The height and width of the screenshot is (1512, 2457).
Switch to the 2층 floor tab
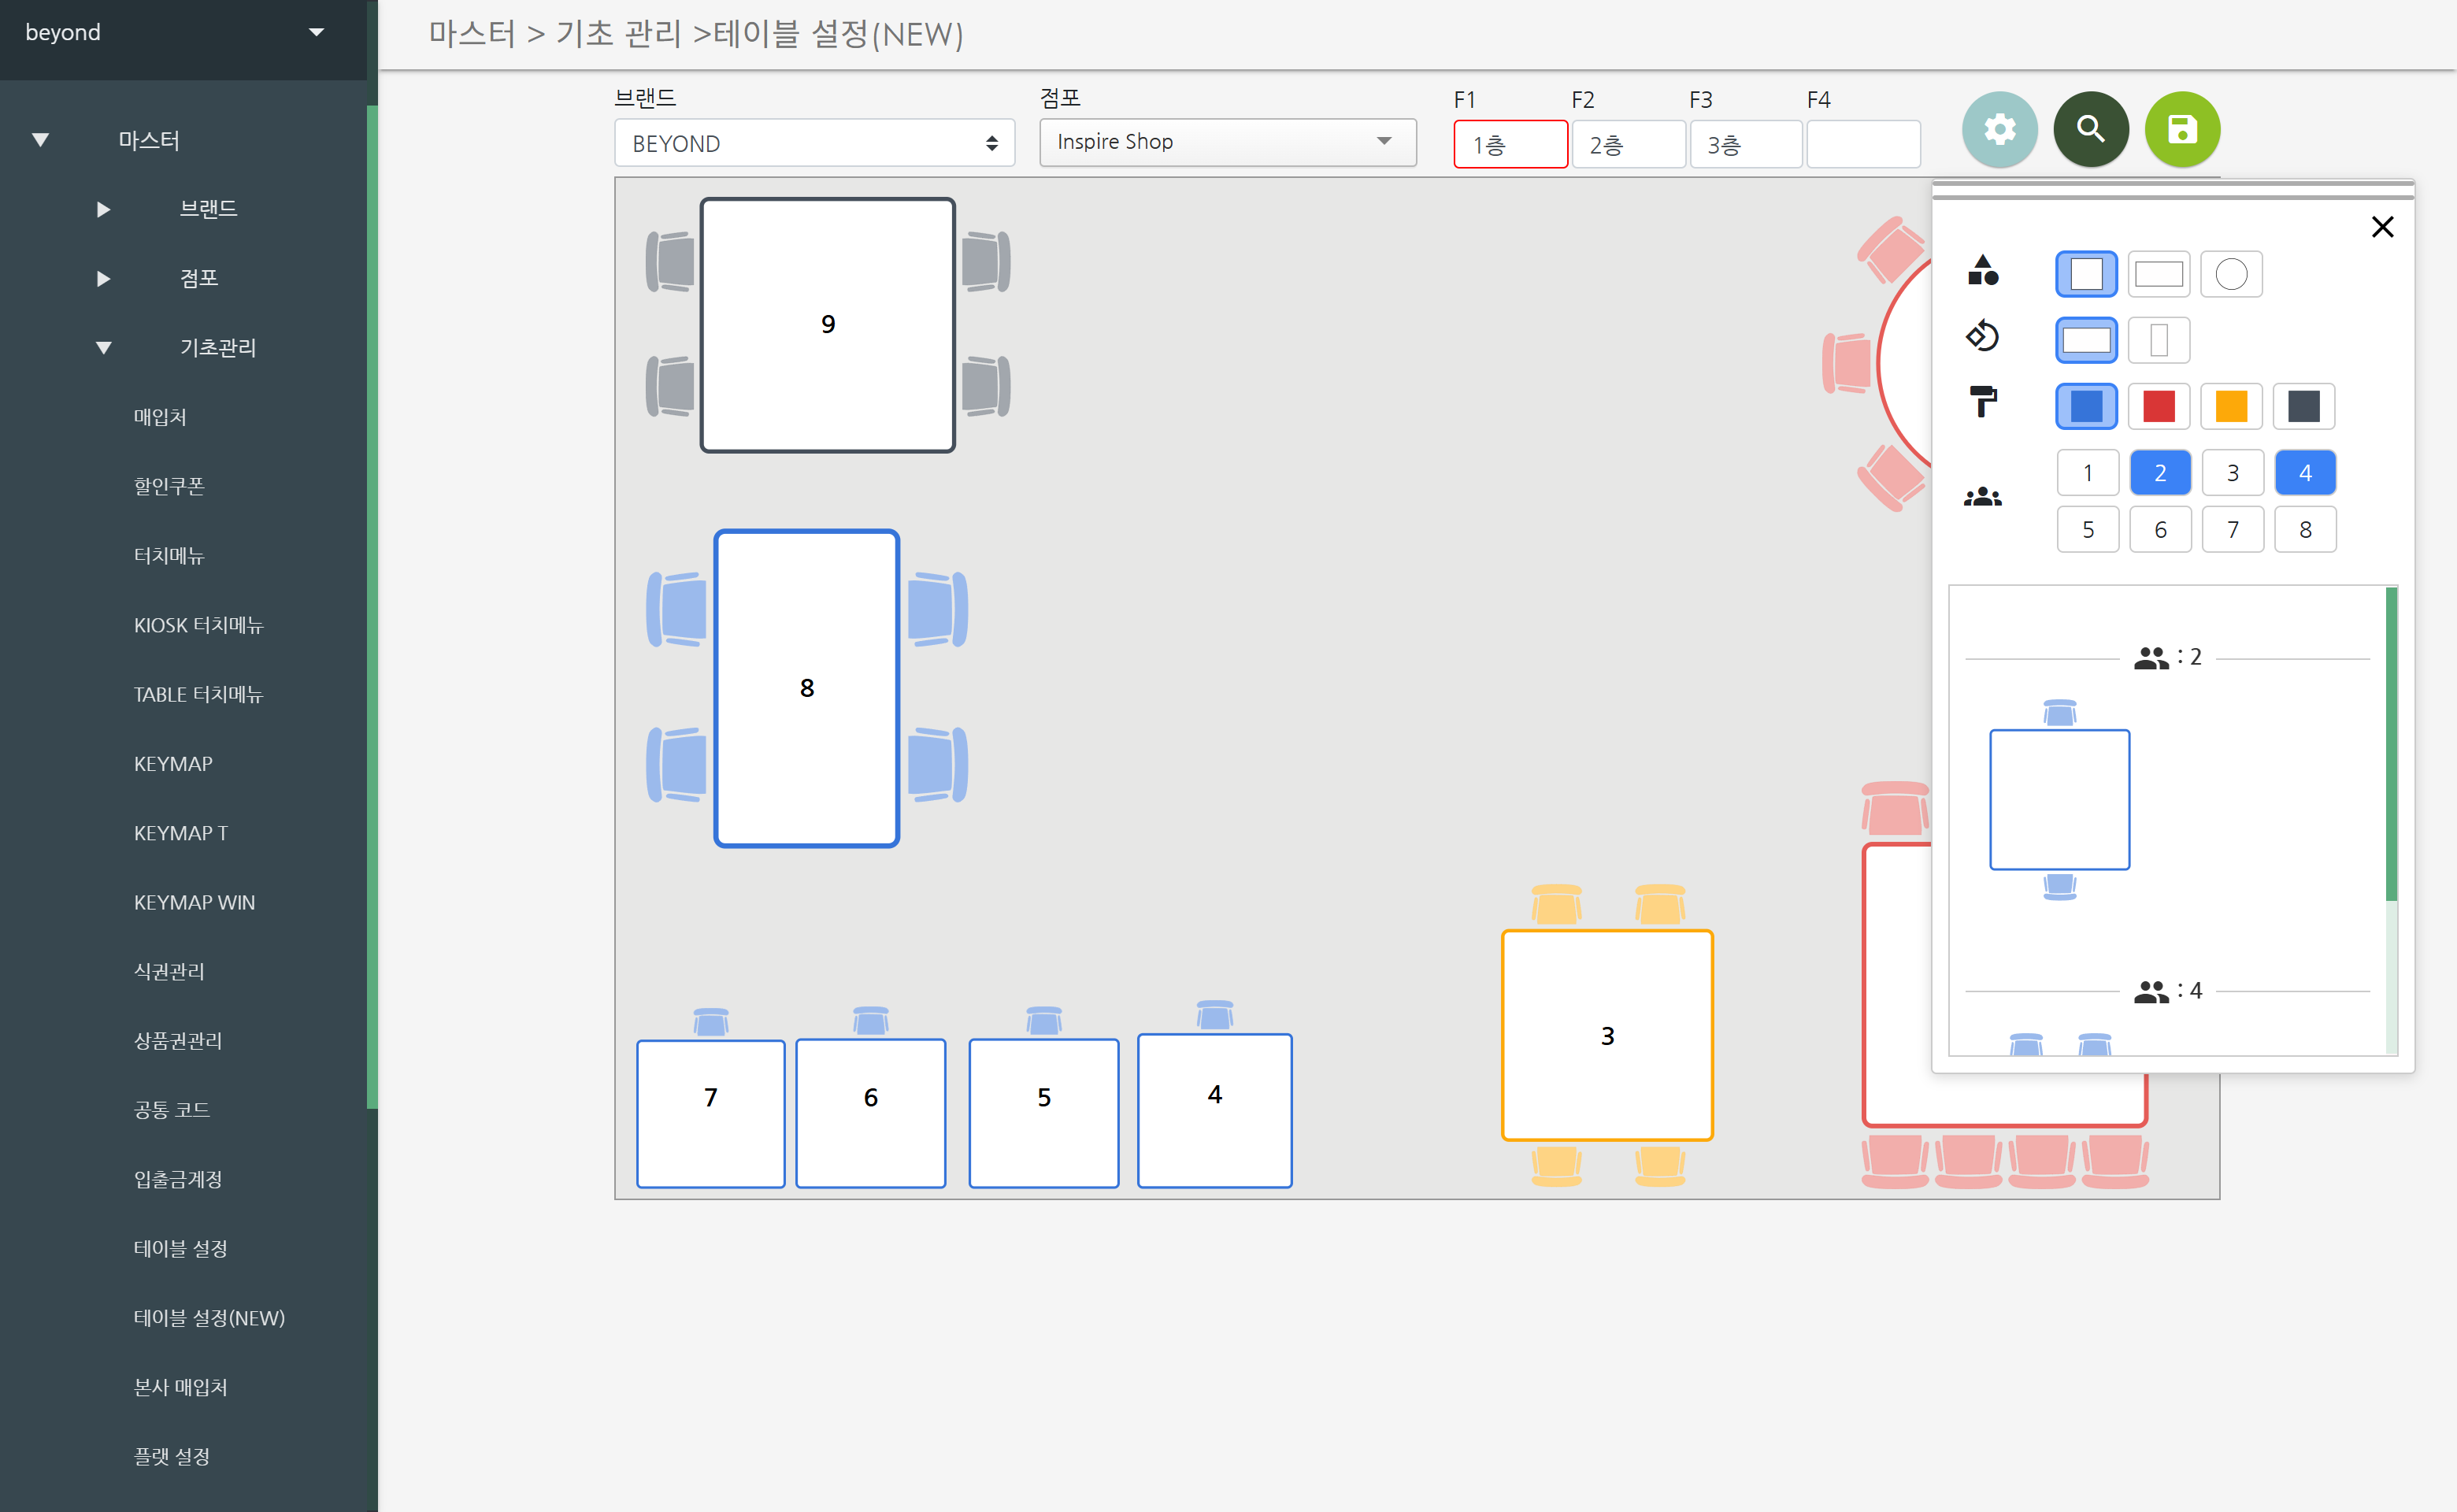pos(1627,145)
